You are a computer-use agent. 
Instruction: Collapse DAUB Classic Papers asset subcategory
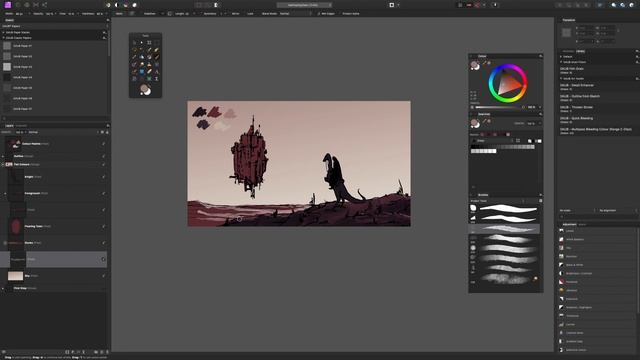point(4,38)
